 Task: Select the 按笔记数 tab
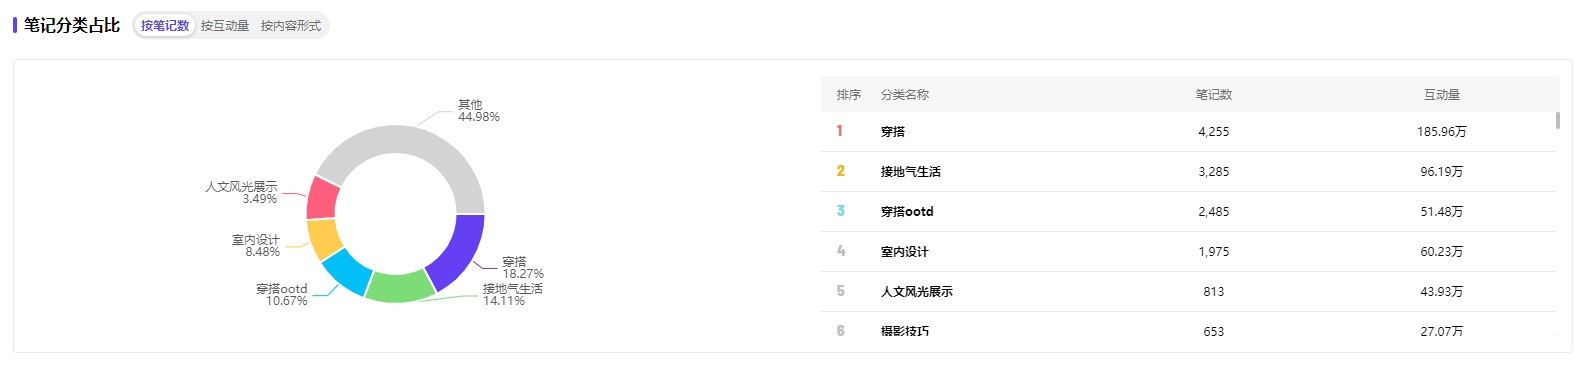165,26
